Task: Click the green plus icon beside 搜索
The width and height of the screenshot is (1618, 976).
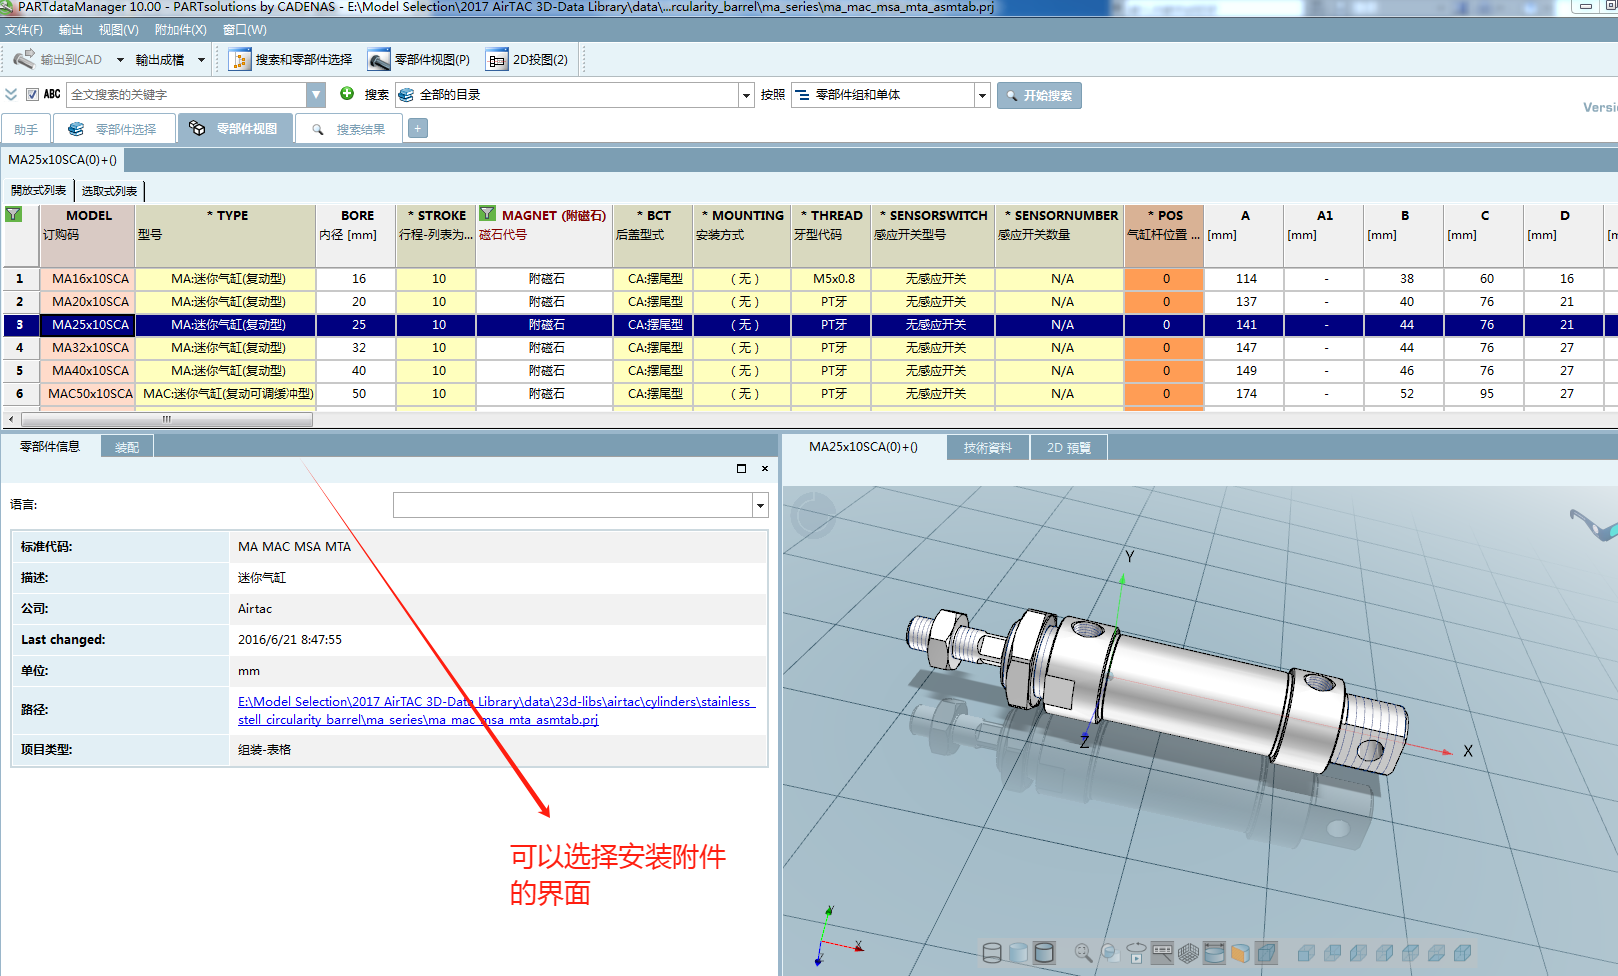Action: click(x=347, y=94)
